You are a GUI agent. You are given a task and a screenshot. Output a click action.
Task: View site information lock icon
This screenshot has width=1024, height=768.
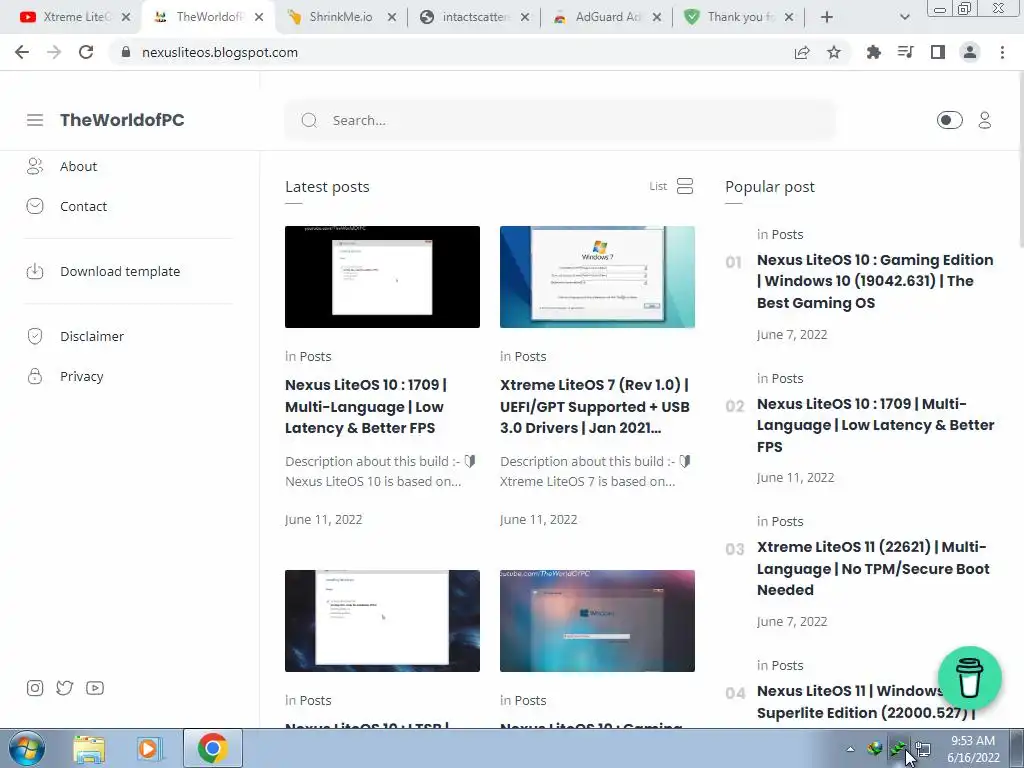click(126, 52)
